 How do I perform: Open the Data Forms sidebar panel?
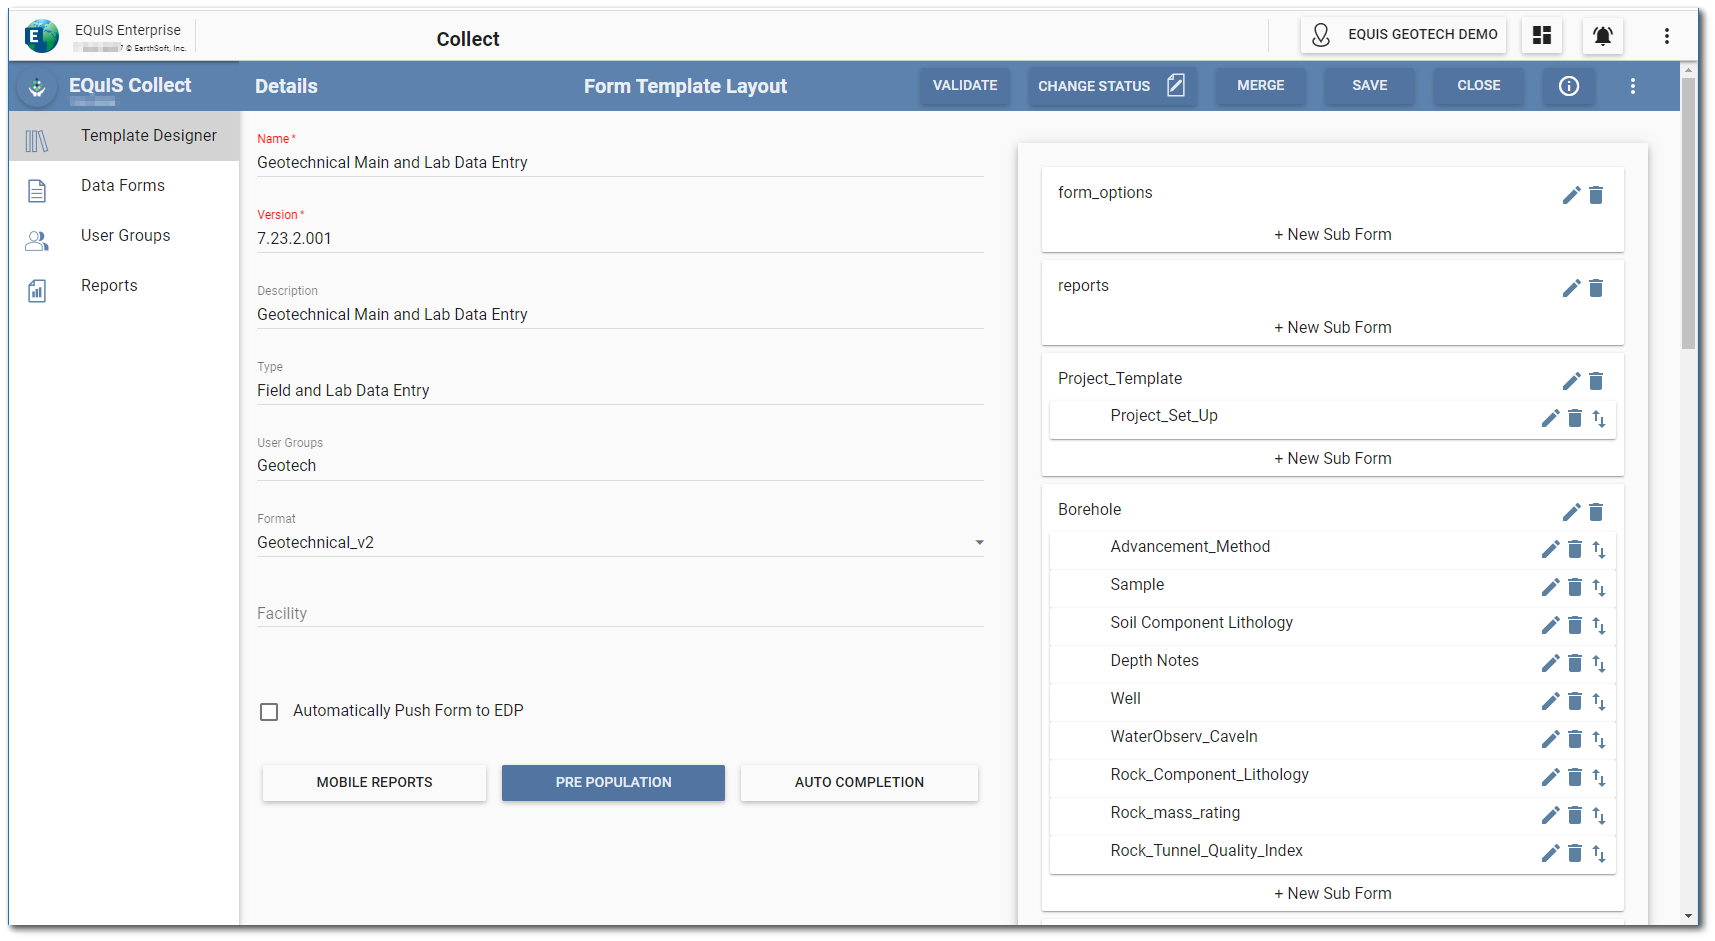122,185
